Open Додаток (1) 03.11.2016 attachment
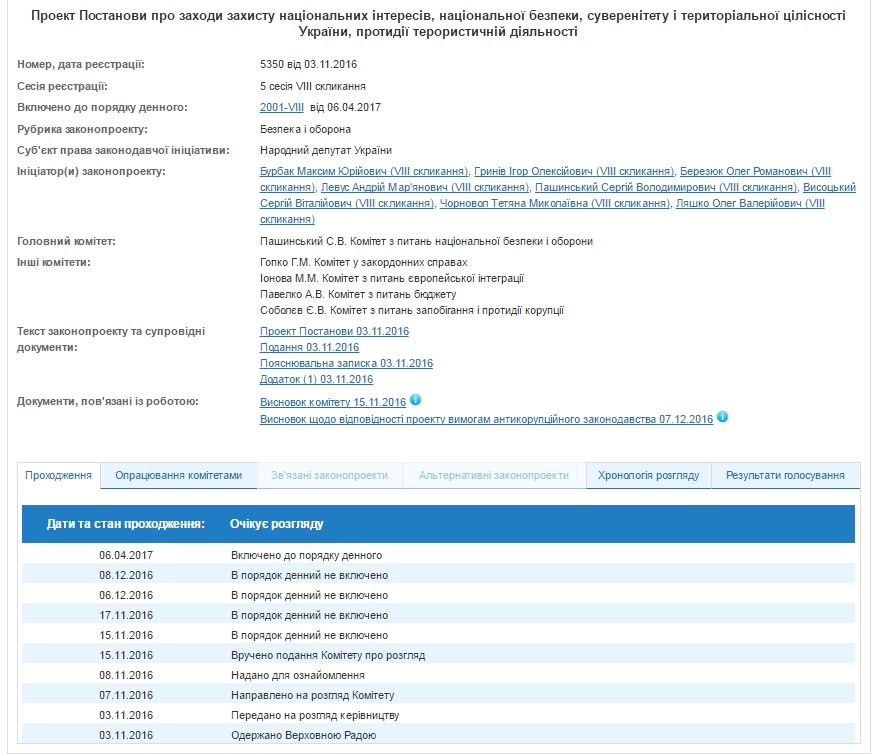 click(316, 380)
